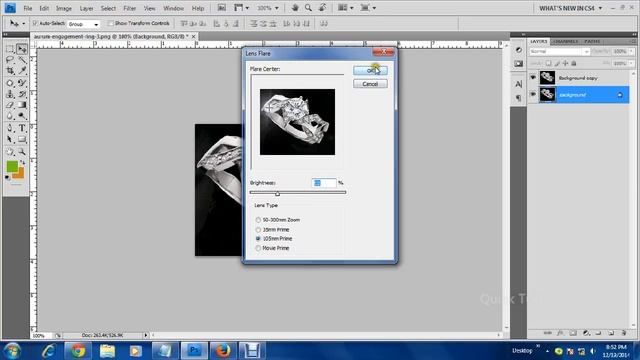The image size is (640, 360).
Task: Select the 105mm Prime lens type
Action: tap(258, 238)
